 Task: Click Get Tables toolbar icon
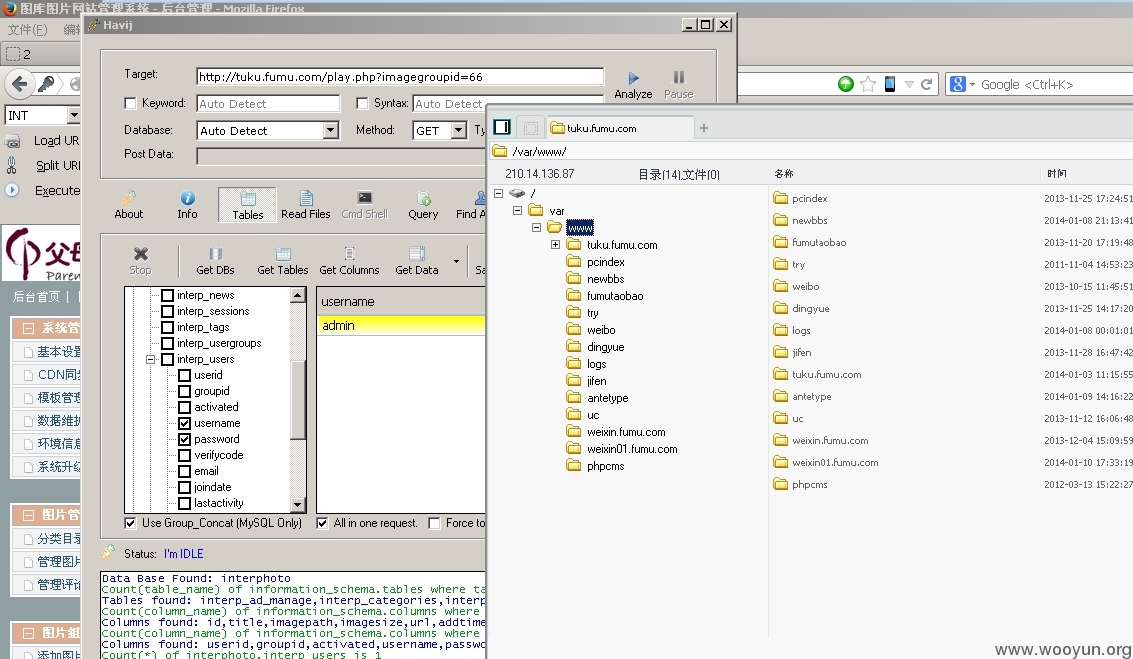coord(283,254)
